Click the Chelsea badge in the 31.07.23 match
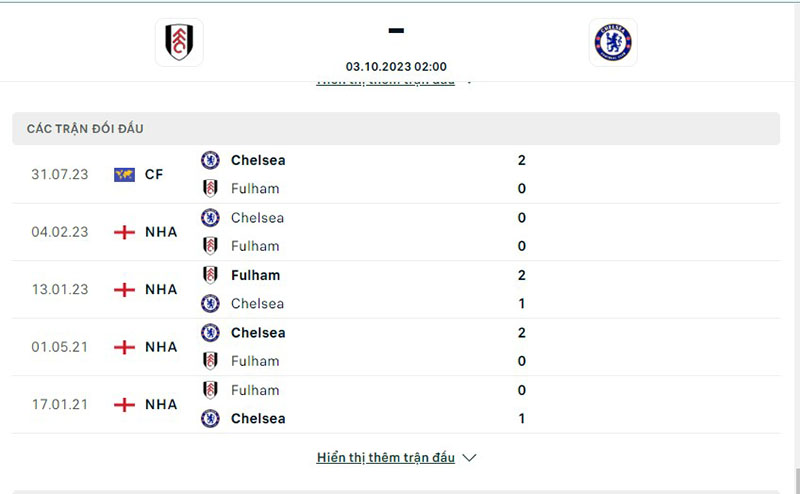 210,160
